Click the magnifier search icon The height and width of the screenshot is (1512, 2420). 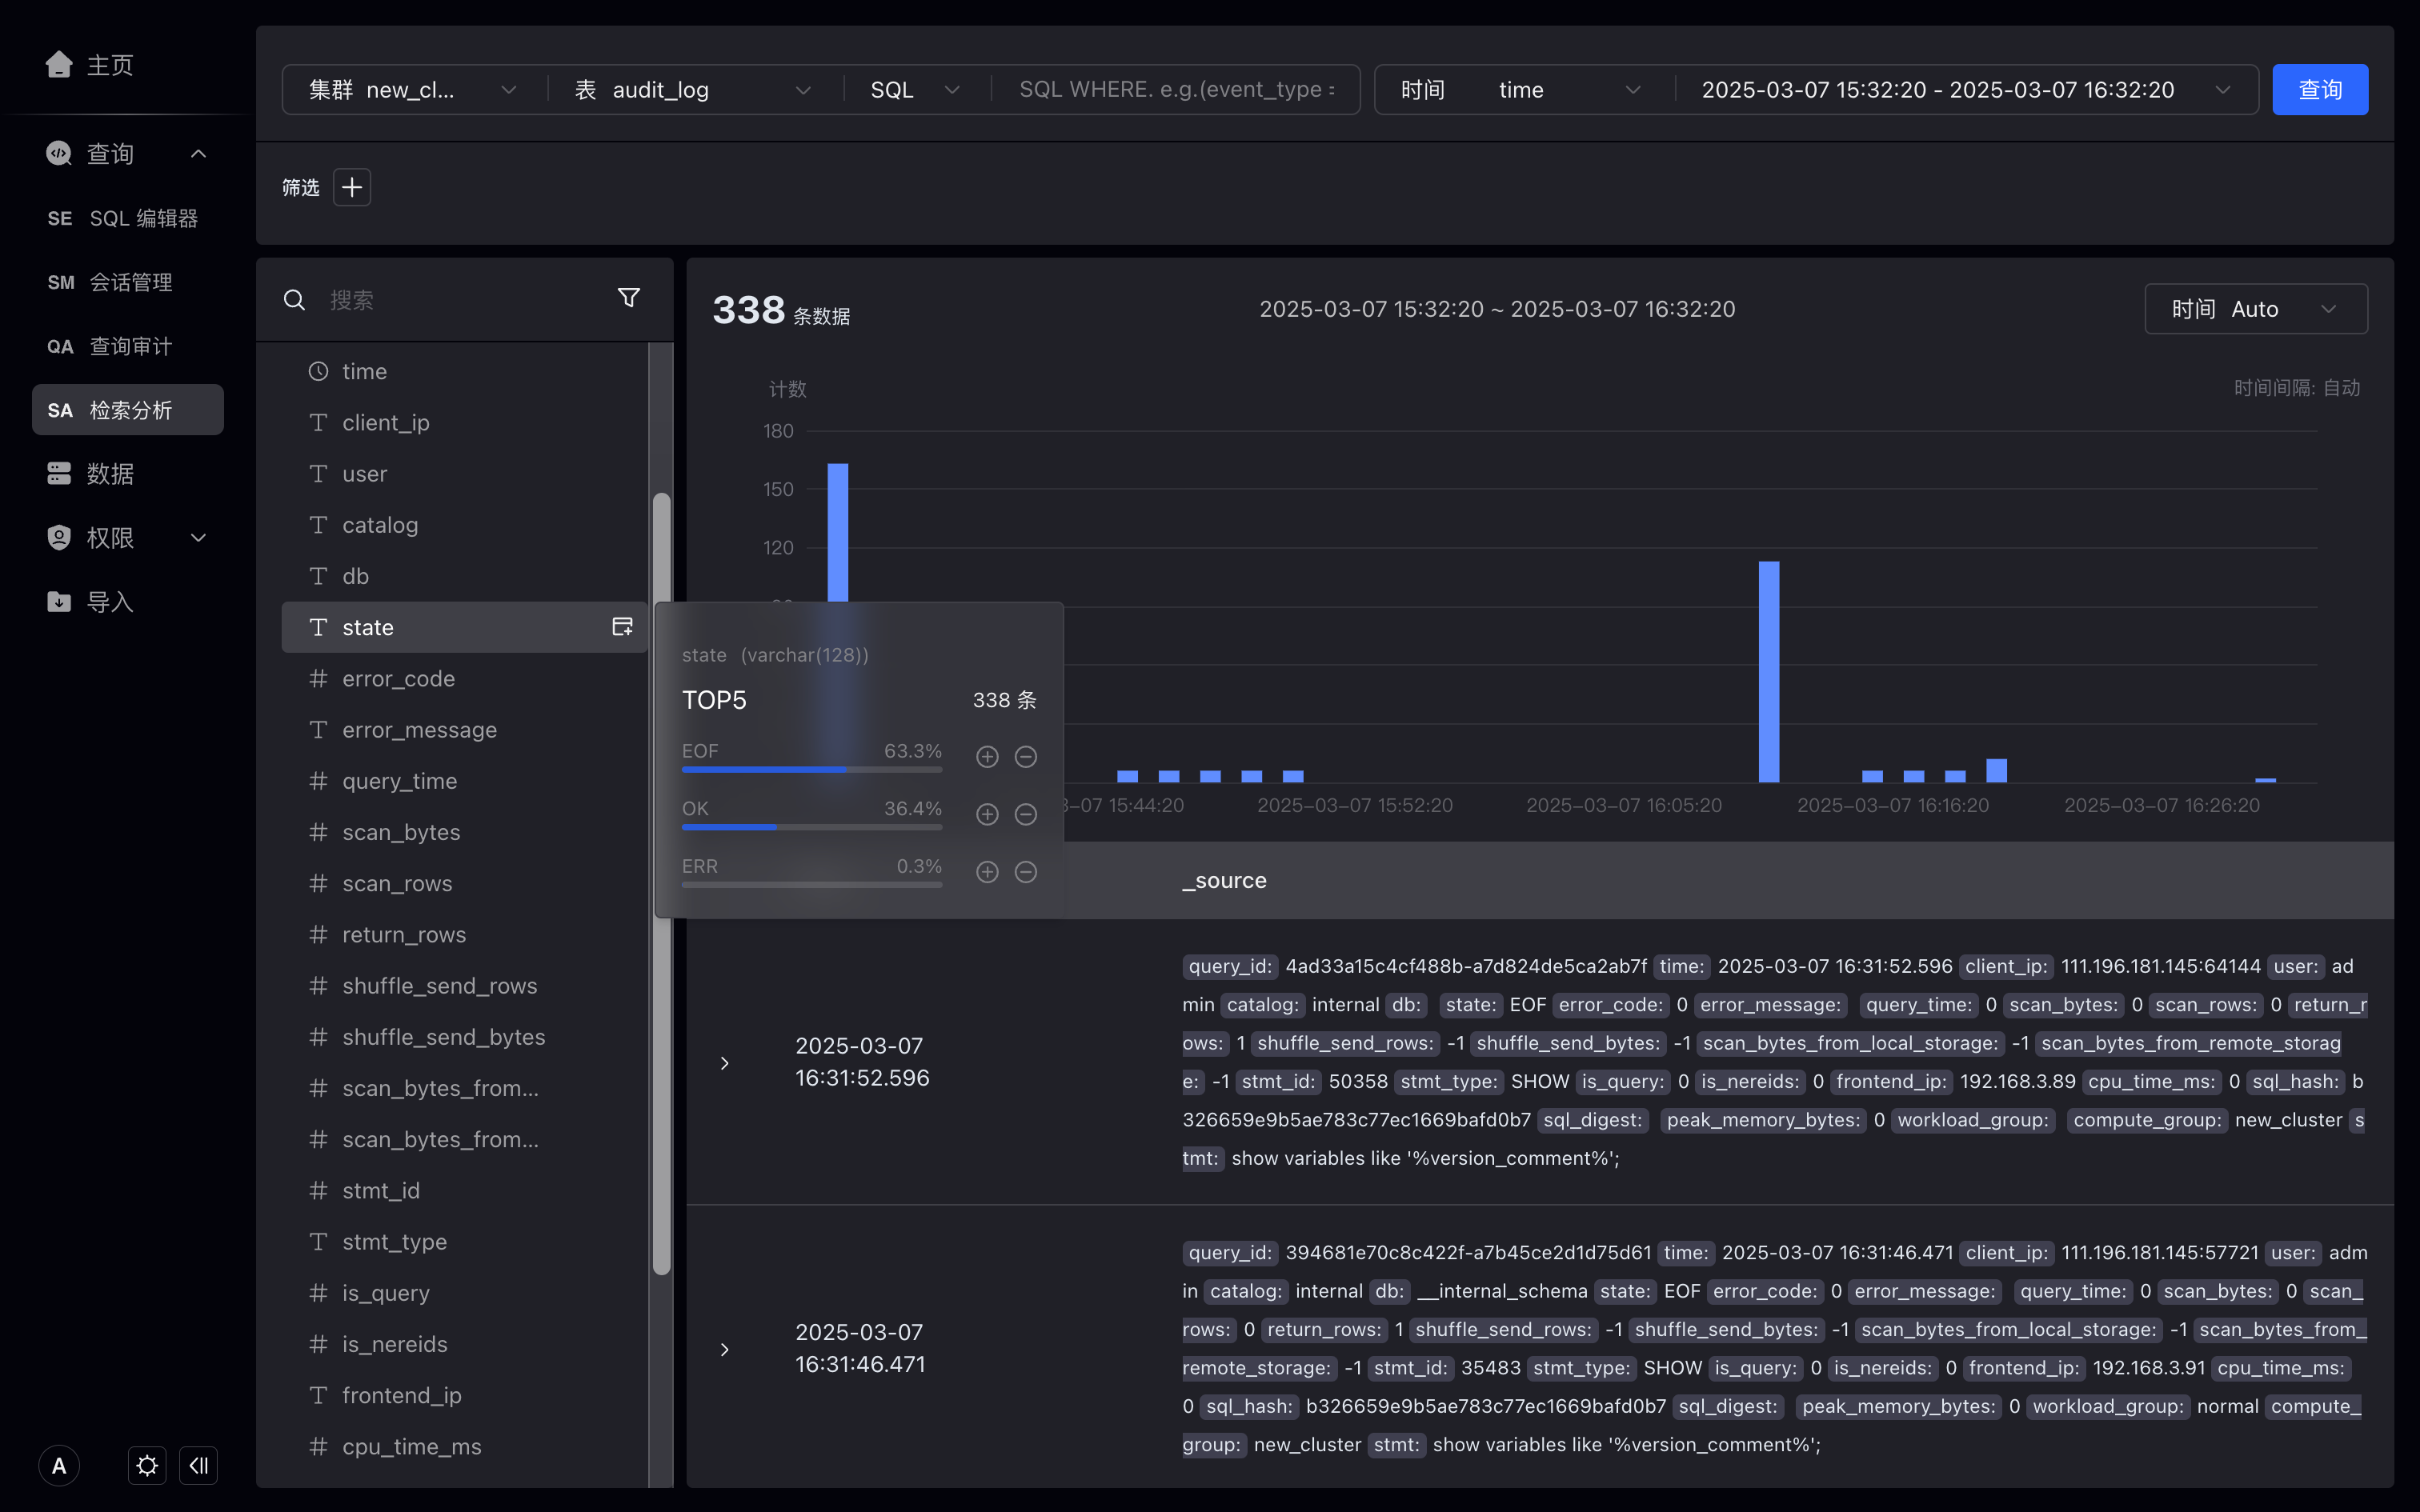[x=294, y=300]
